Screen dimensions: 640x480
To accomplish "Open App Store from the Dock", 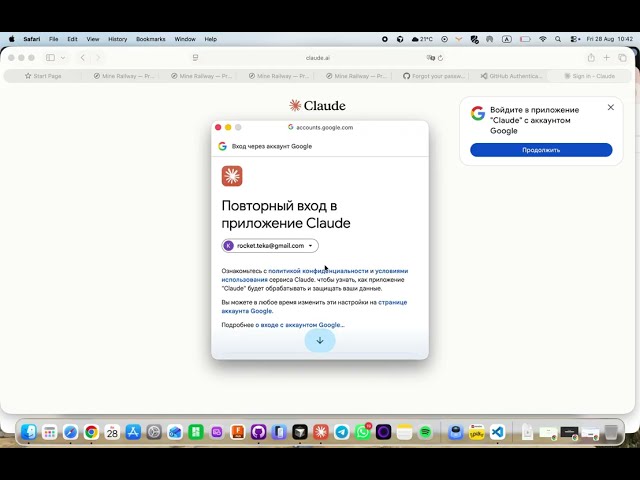I will [x=133, y=432].
